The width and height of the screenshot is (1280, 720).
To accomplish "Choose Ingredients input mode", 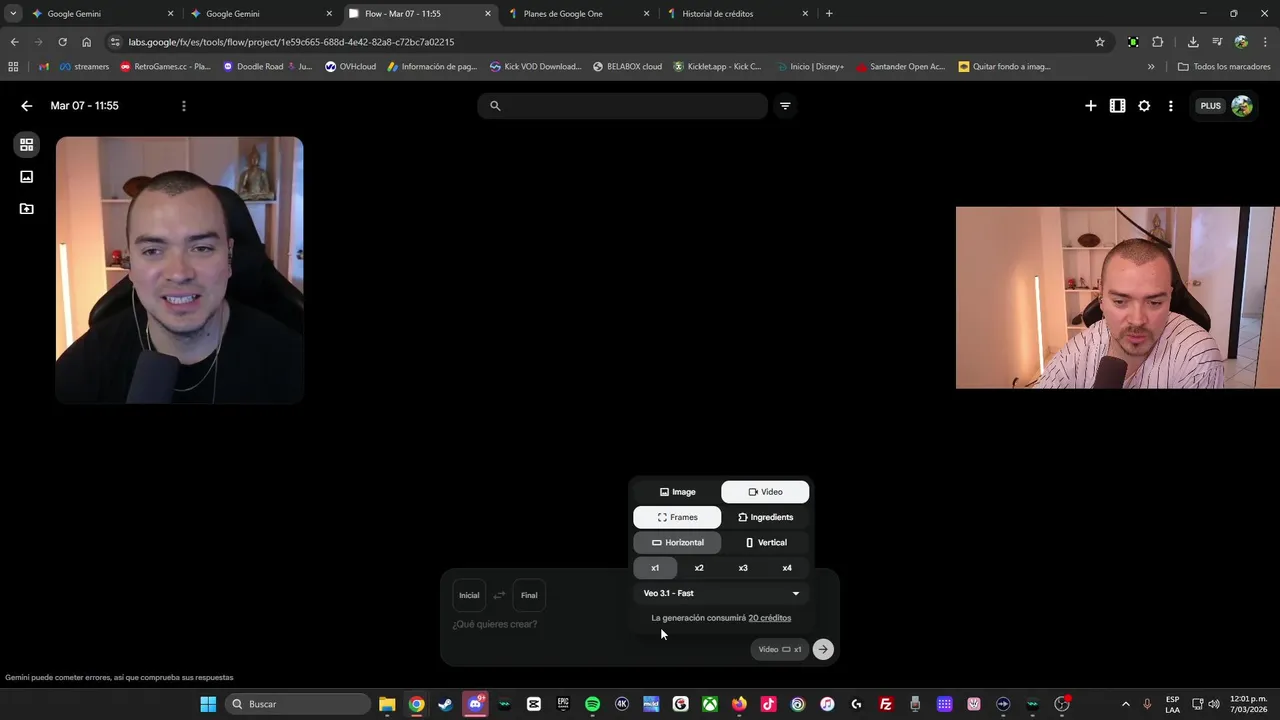I will pos(765,517).
